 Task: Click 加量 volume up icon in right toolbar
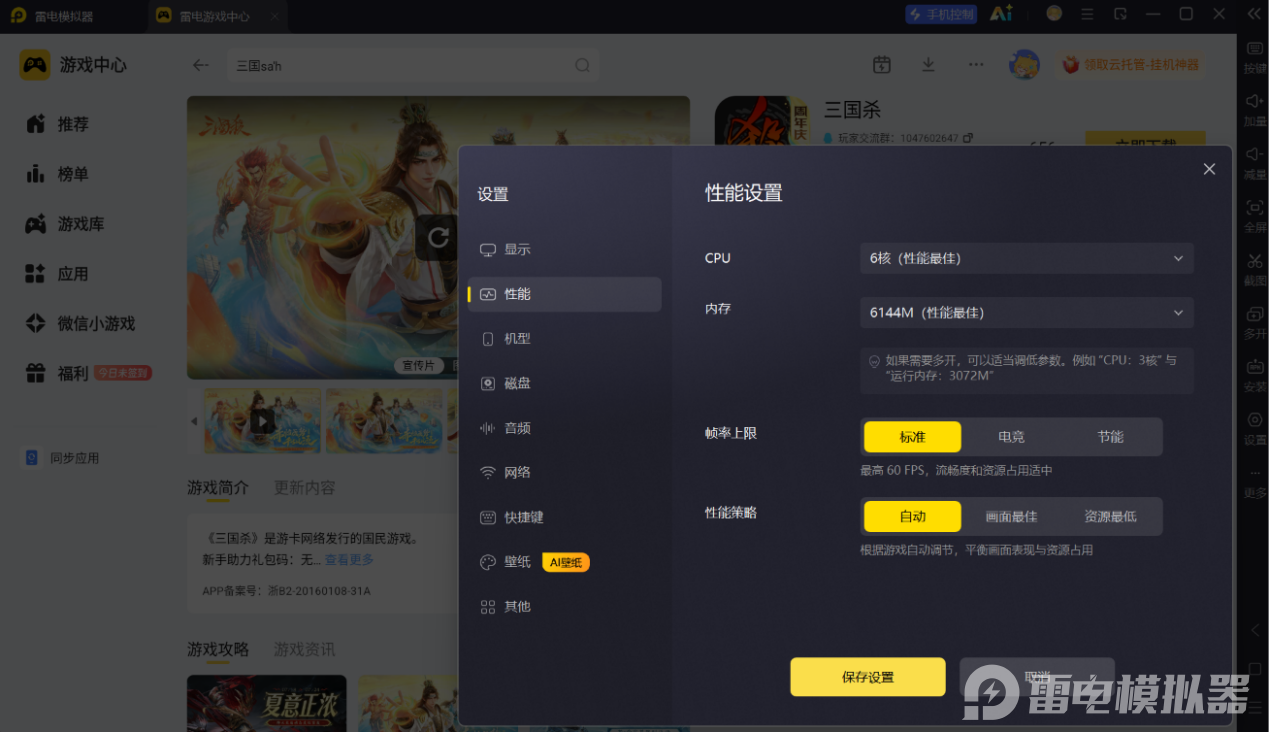(1254, 110)
